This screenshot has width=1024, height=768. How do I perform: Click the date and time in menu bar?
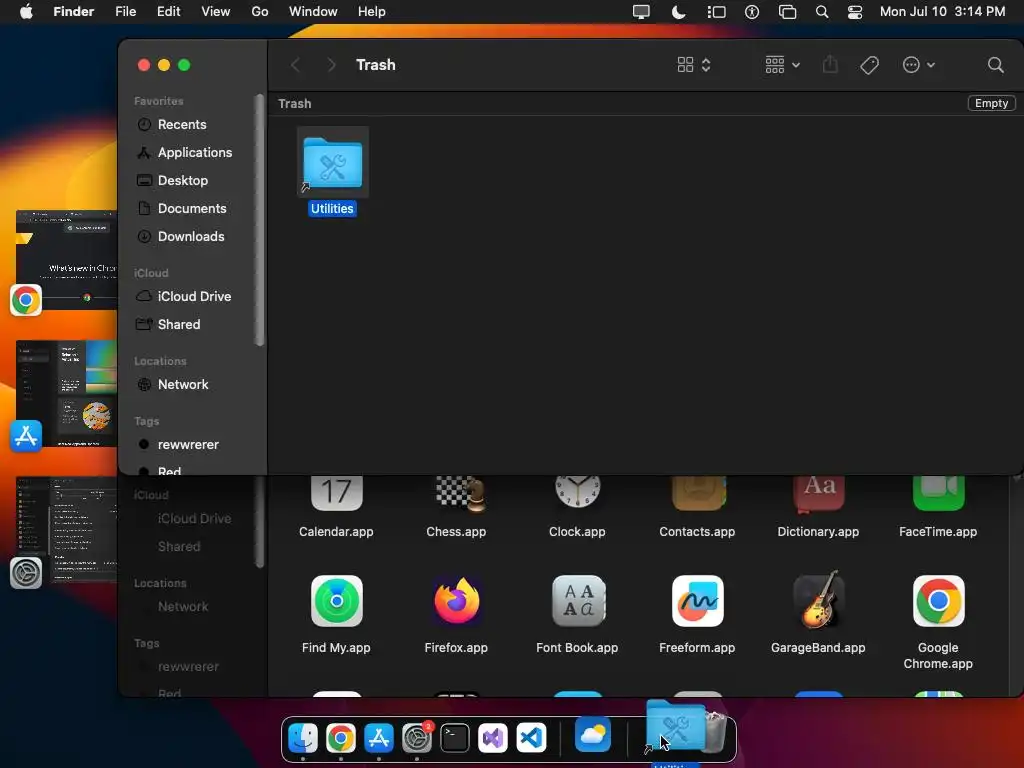[x=942, y=12]
